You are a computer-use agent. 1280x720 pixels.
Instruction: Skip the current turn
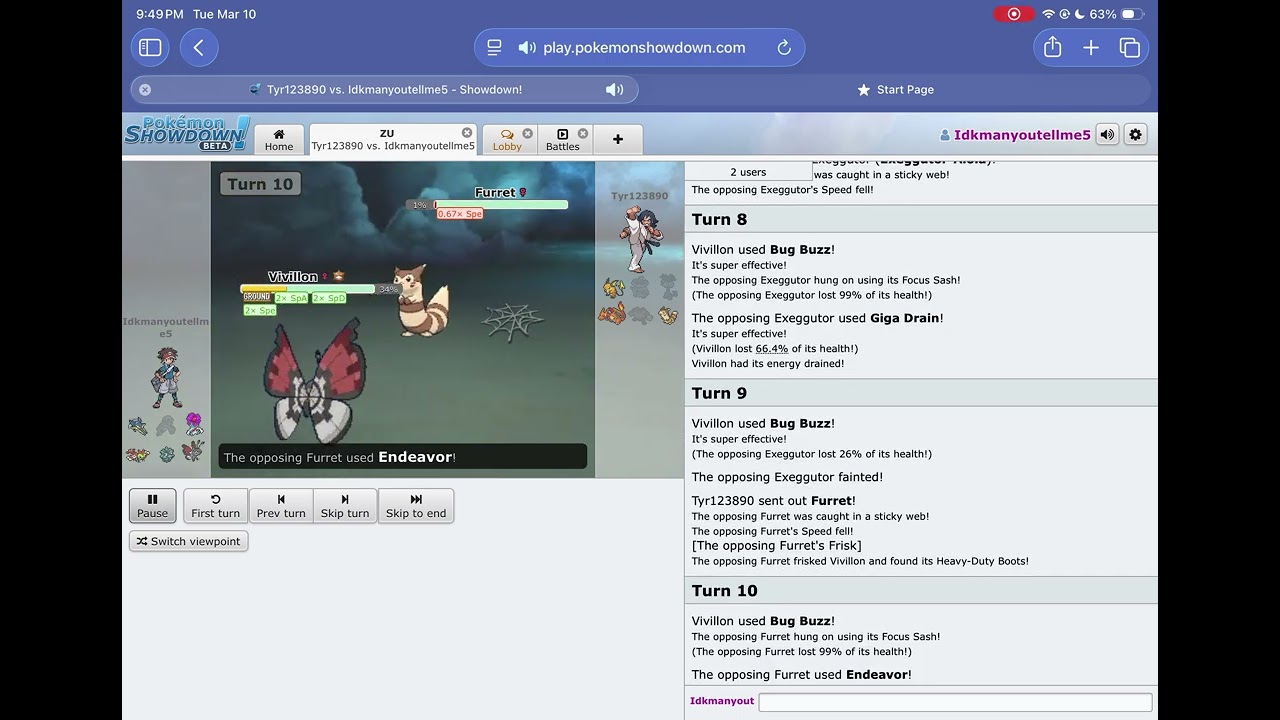click(x=345, y=505)
